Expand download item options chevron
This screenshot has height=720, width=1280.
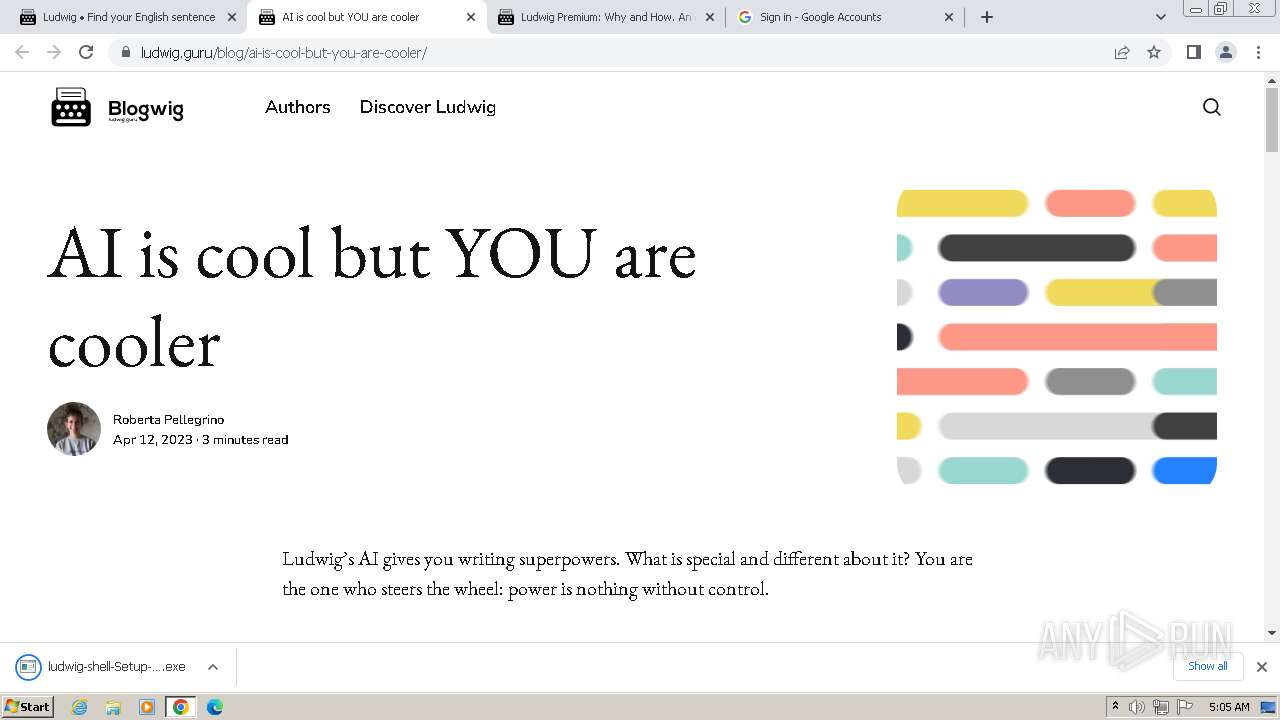[x=212, y=667]
